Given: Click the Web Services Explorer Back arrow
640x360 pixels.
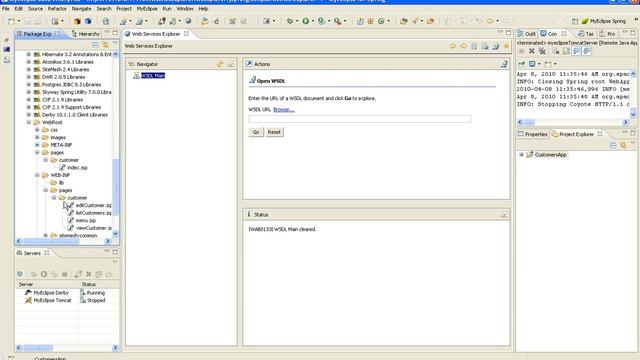Looking at the screenshot, I should coord(453,46).
